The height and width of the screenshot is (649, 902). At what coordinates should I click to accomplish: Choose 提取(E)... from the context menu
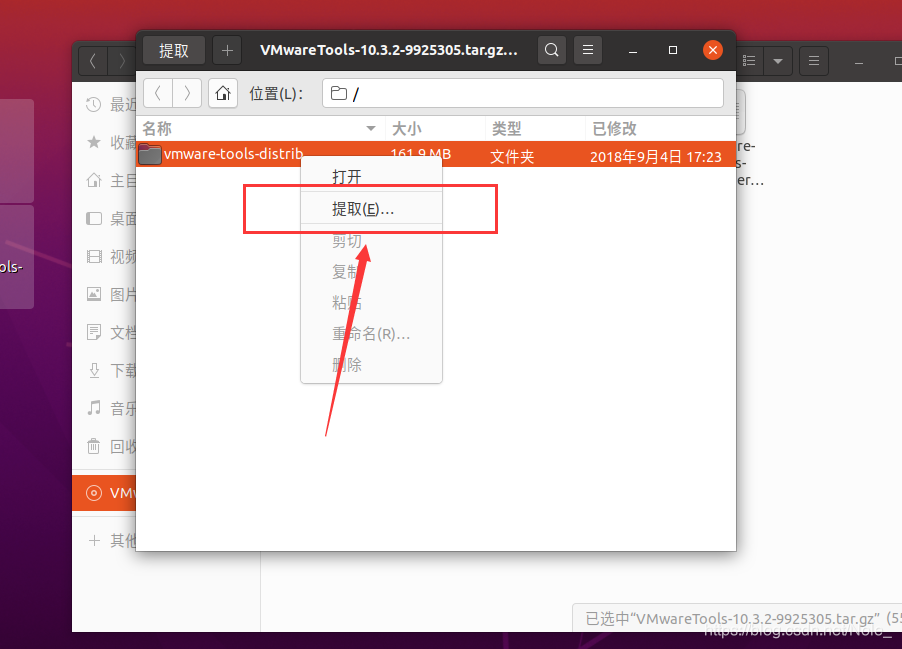coord(371,208)
